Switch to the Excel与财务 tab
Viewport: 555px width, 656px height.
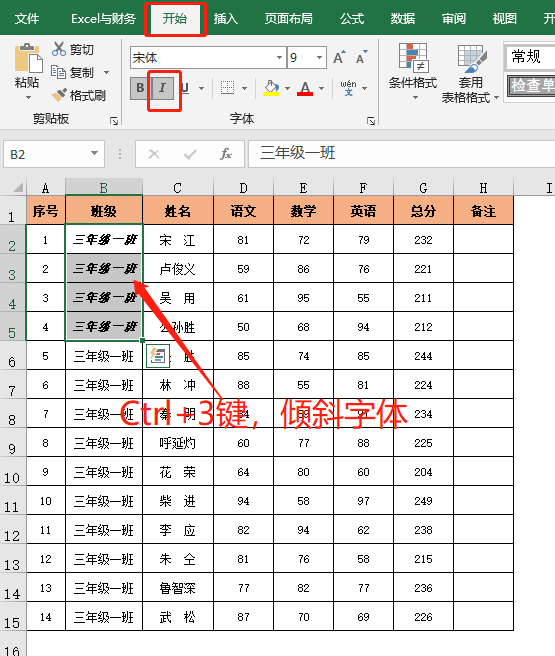pos(103,19)
